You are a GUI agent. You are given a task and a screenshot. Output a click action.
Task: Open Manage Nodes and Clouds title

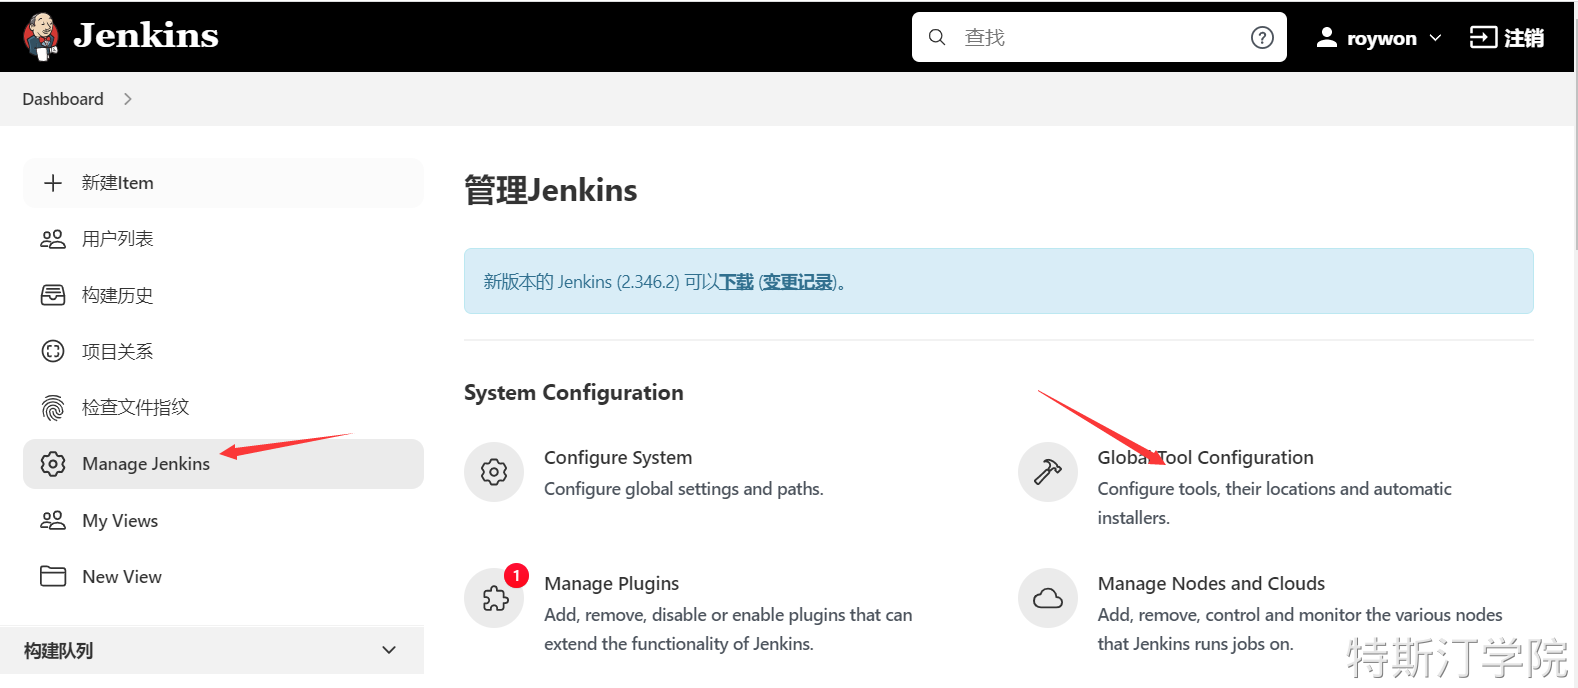(x=1211, y=583)
